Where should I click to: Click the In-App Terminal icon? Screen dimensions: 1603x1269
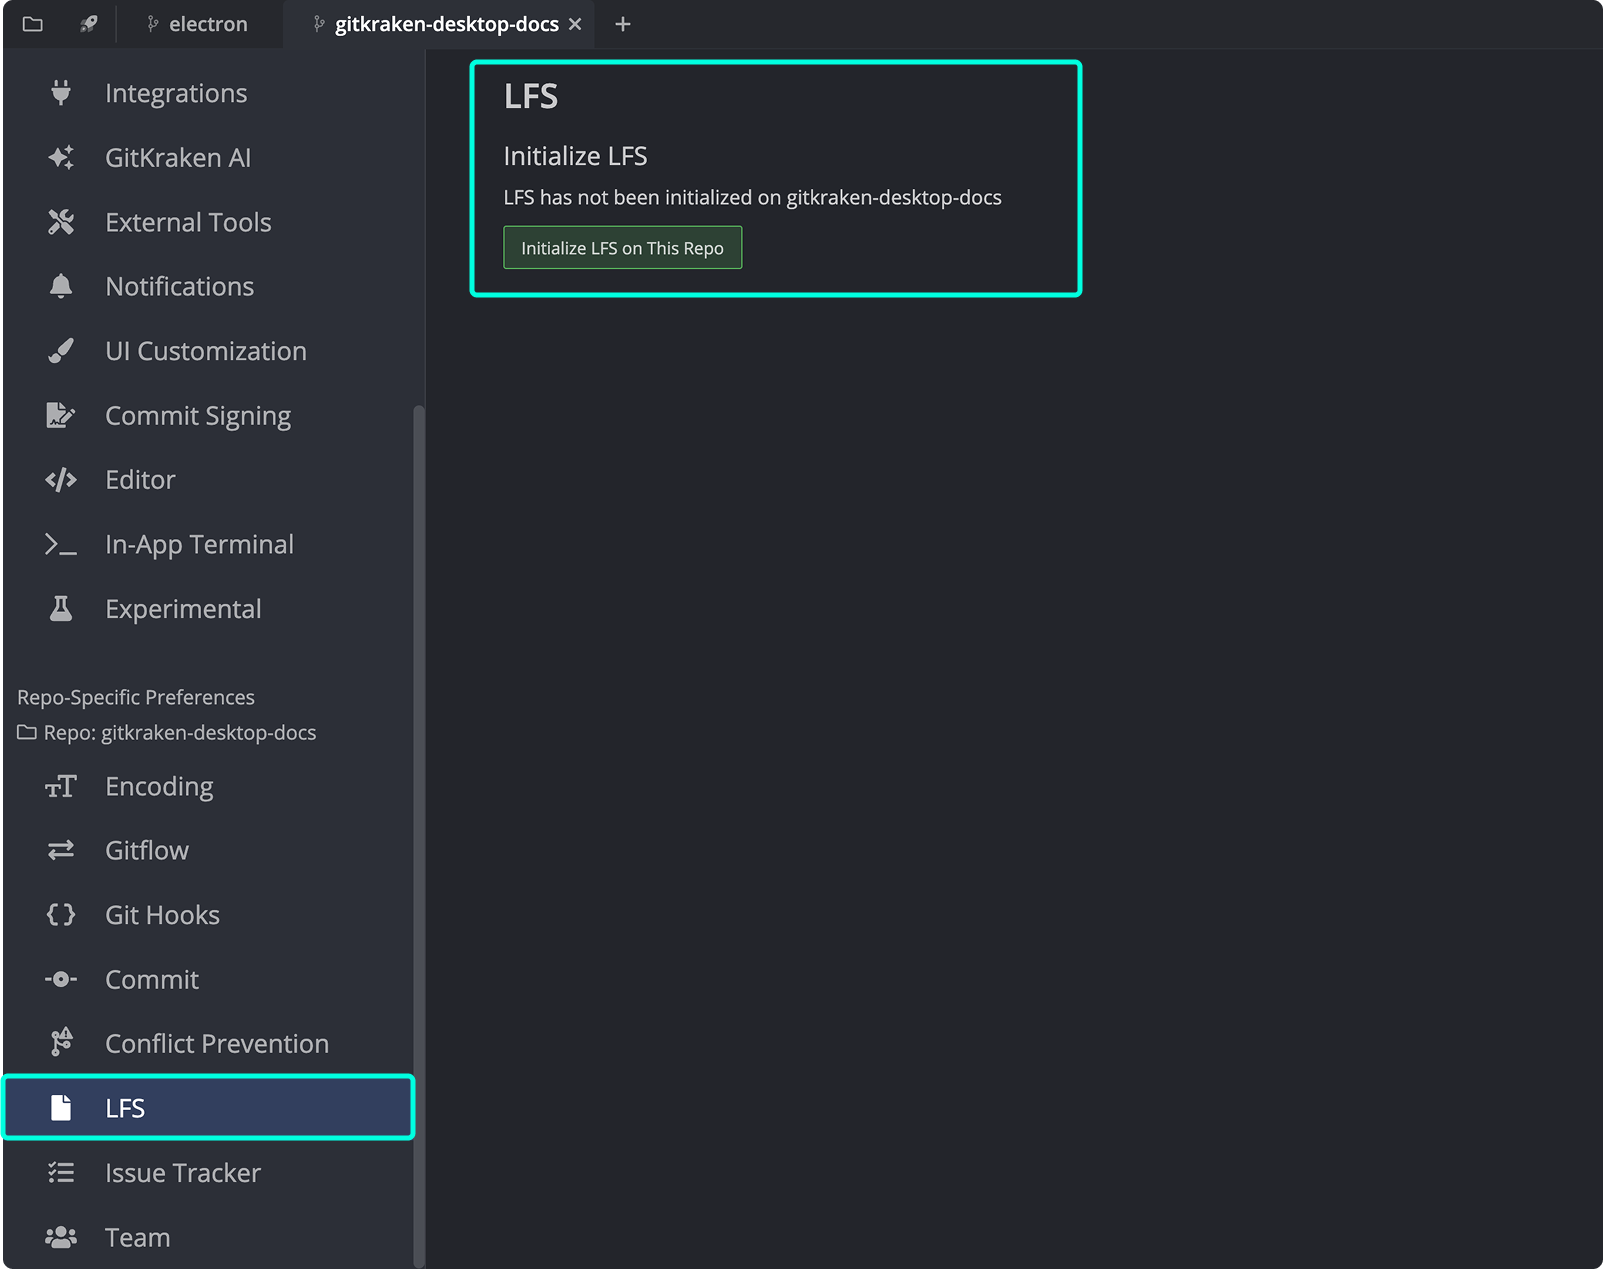pyautogui.click(x=60, y=543)
